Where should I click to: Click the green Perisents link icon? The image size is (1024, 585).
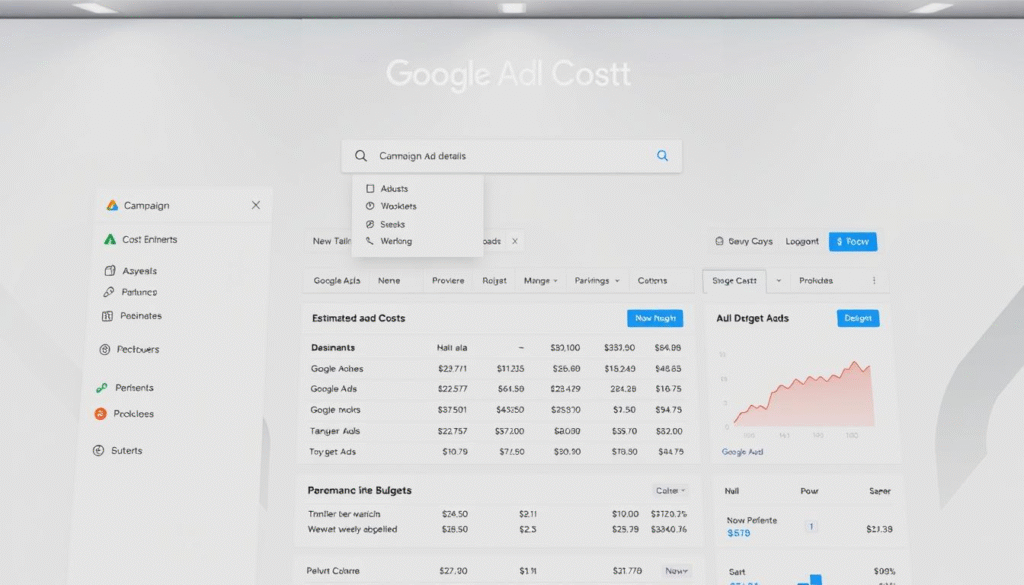tap(101, 388)
